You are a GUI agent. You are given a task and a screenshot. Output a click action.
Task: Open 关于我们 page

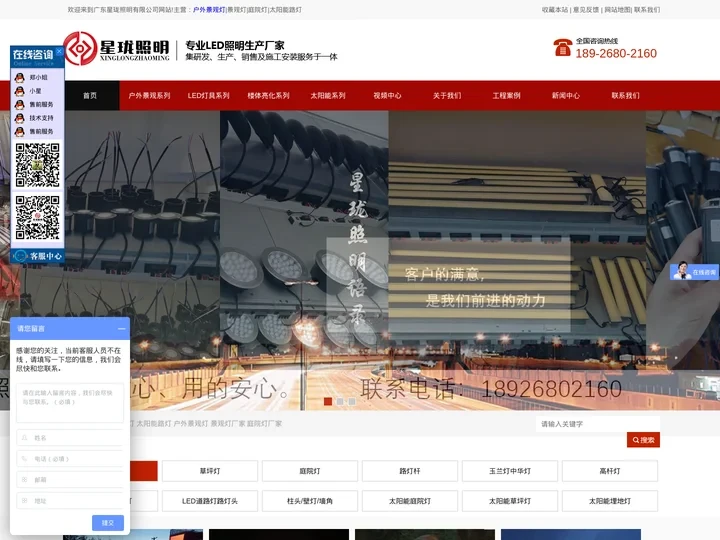(447, 96)
